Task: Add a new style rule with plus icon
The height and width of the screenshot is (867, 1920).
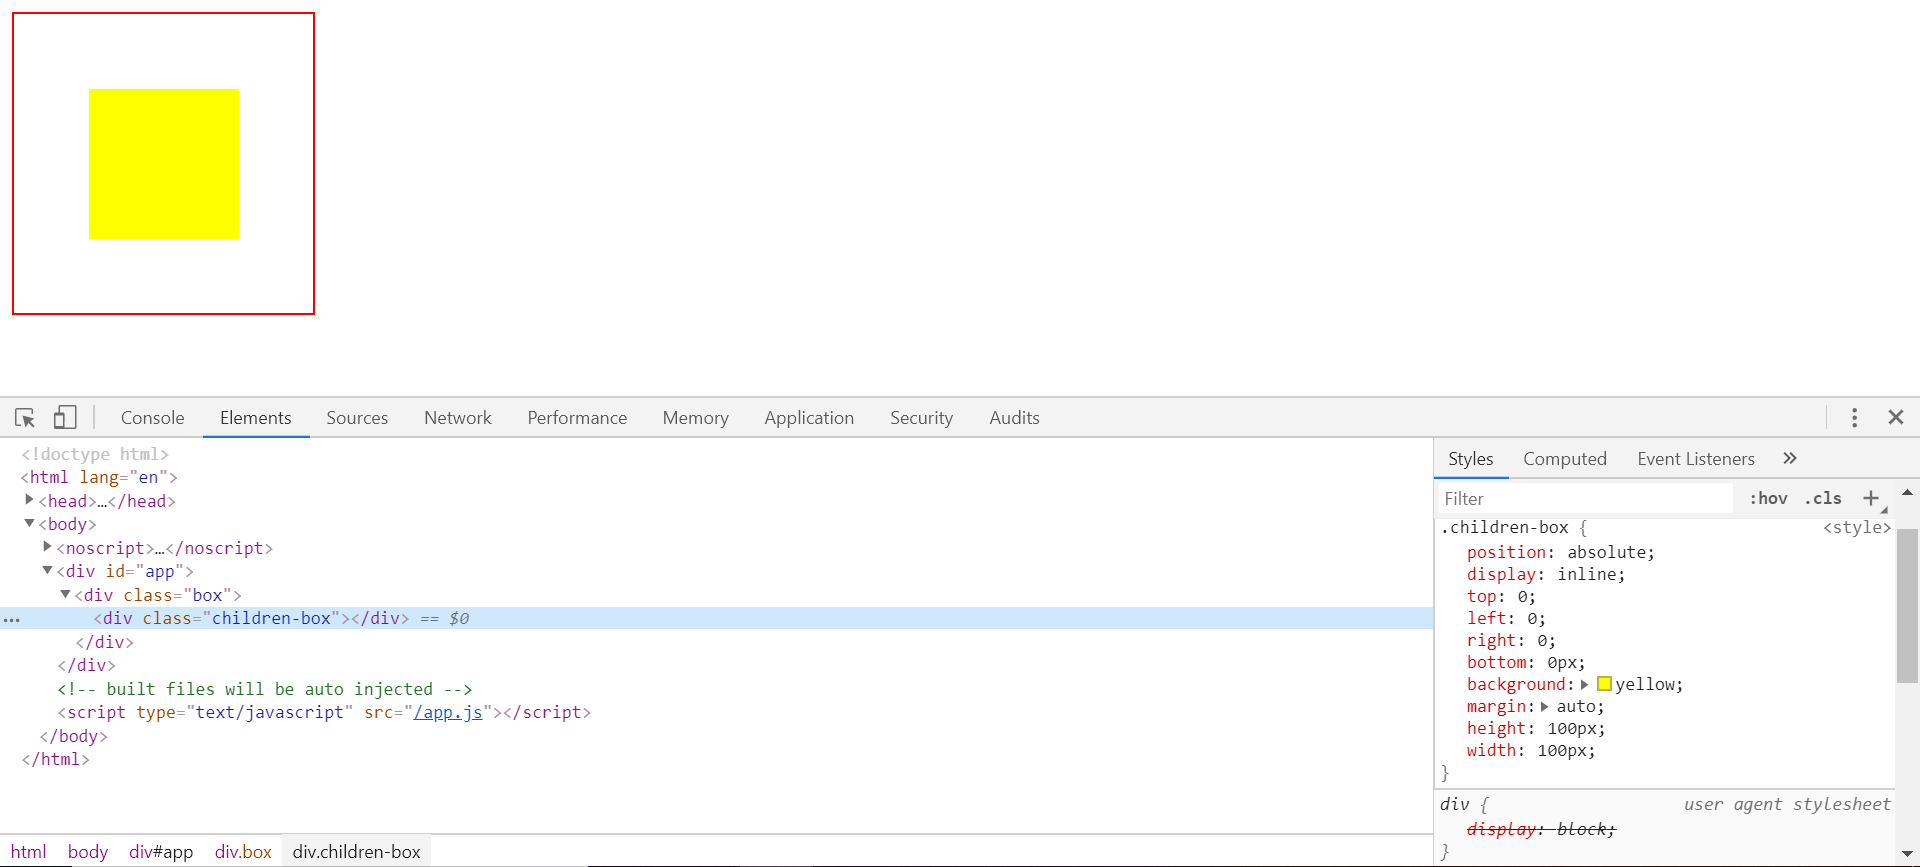Action: 1871,498
